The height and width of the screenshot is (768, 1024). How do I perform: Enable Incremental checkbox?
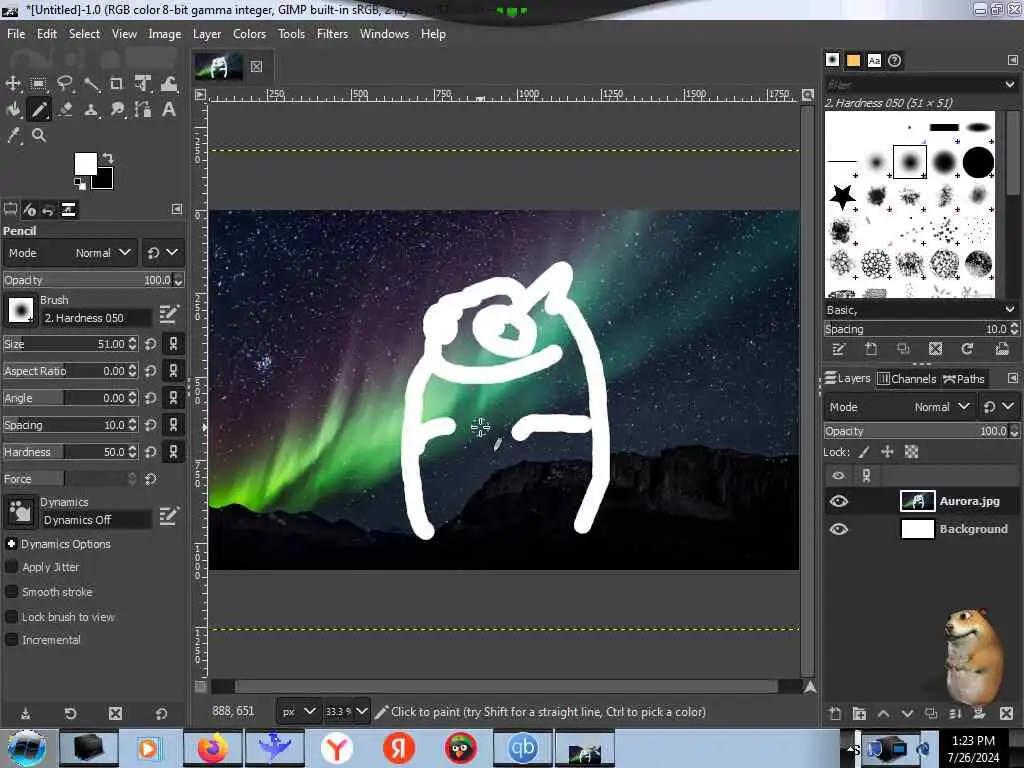click(12, 640)
